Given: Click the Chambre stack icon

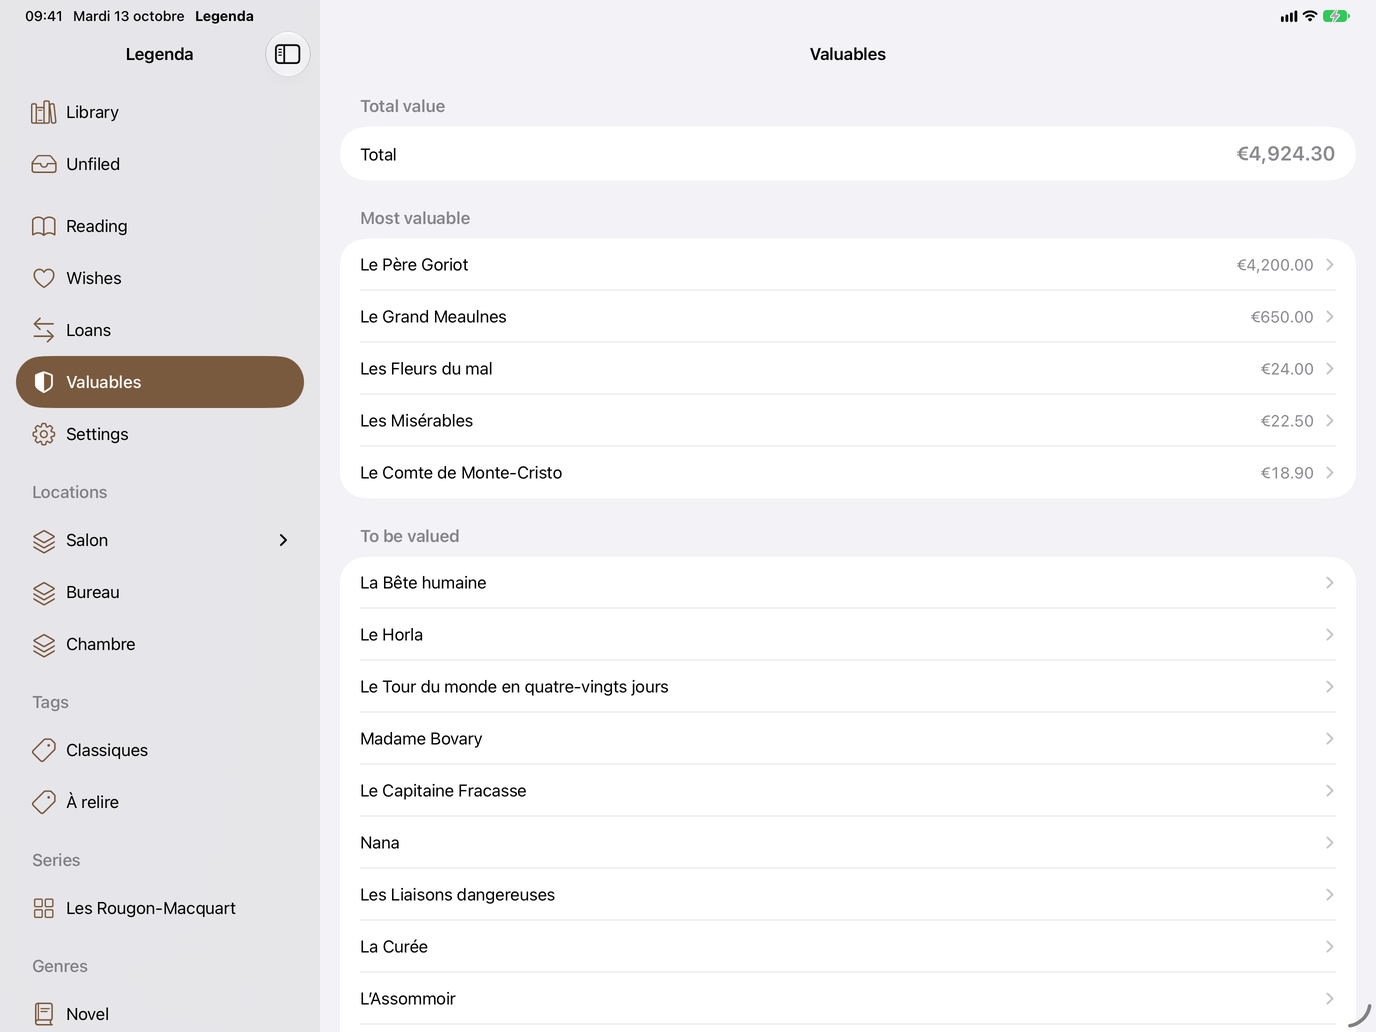Looking at the screenshot, I should click(x=44, y=644).
